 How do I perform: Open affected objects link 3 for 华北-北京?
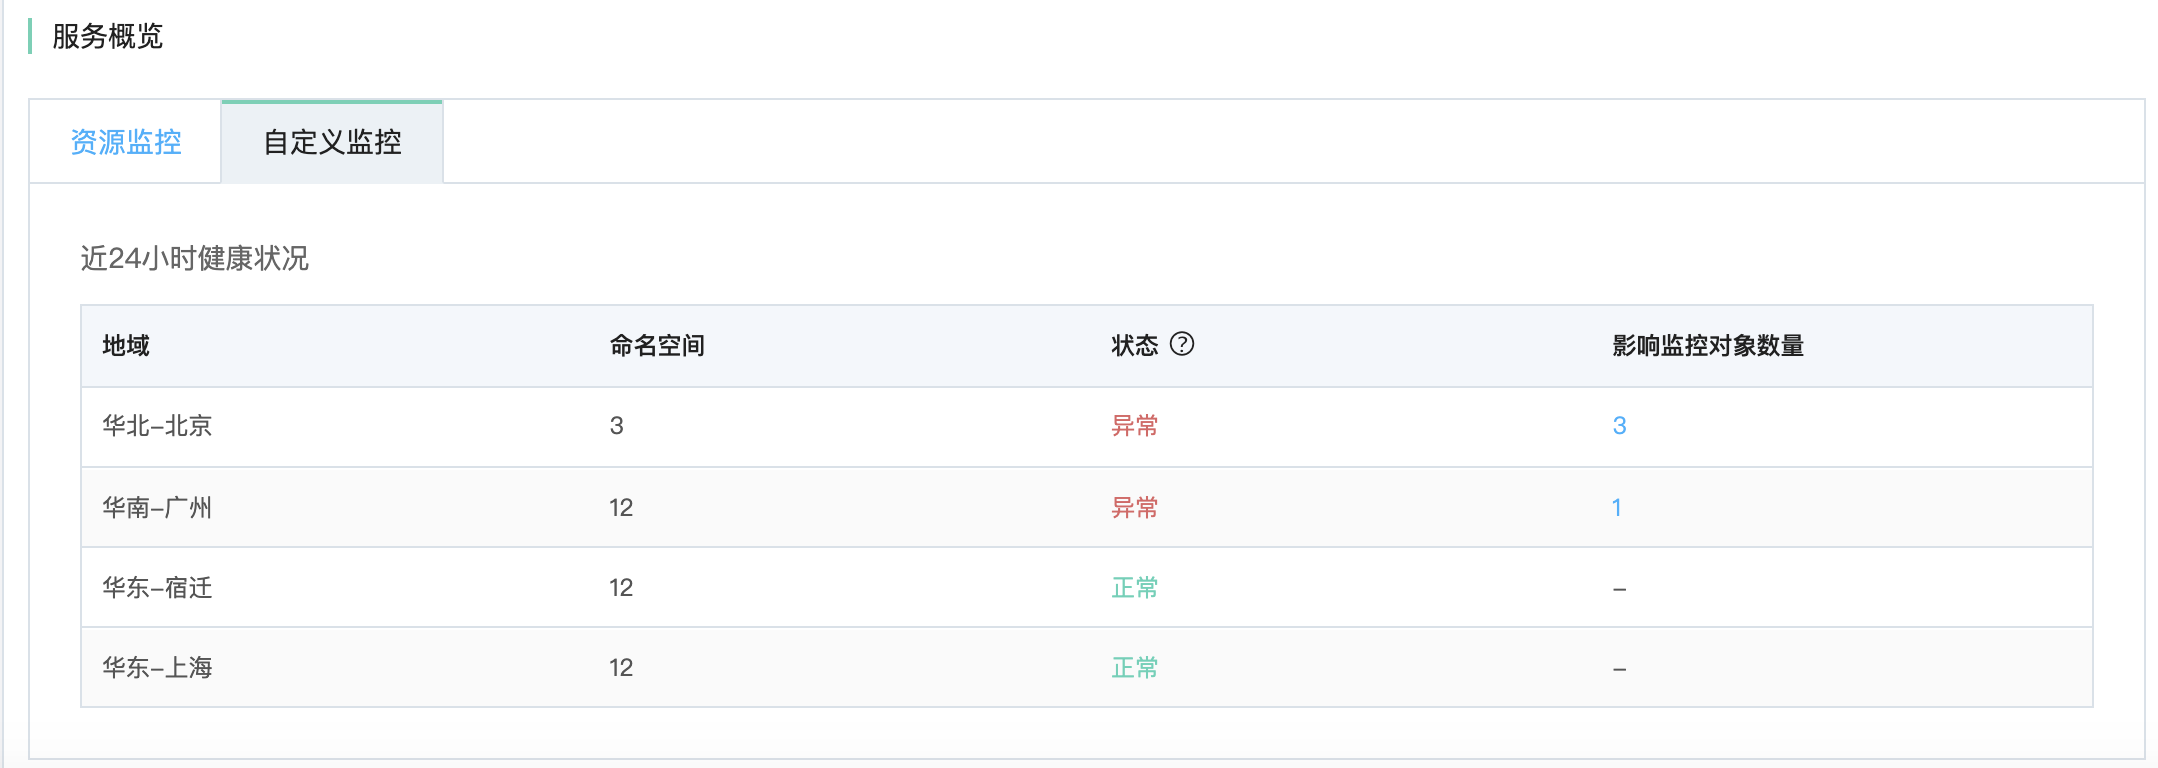tap(1619, 426)
